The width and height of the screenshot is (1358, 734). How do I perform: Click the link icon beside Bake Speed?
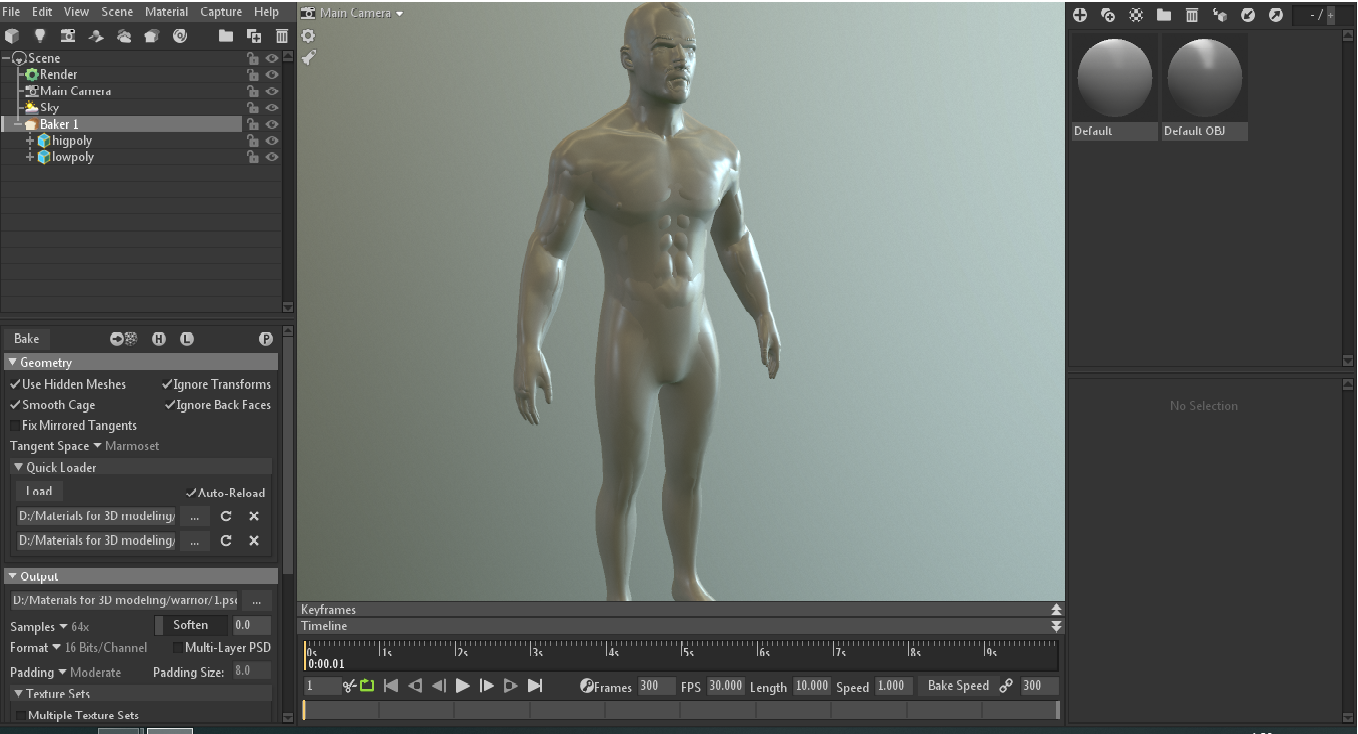(1006, 685)
